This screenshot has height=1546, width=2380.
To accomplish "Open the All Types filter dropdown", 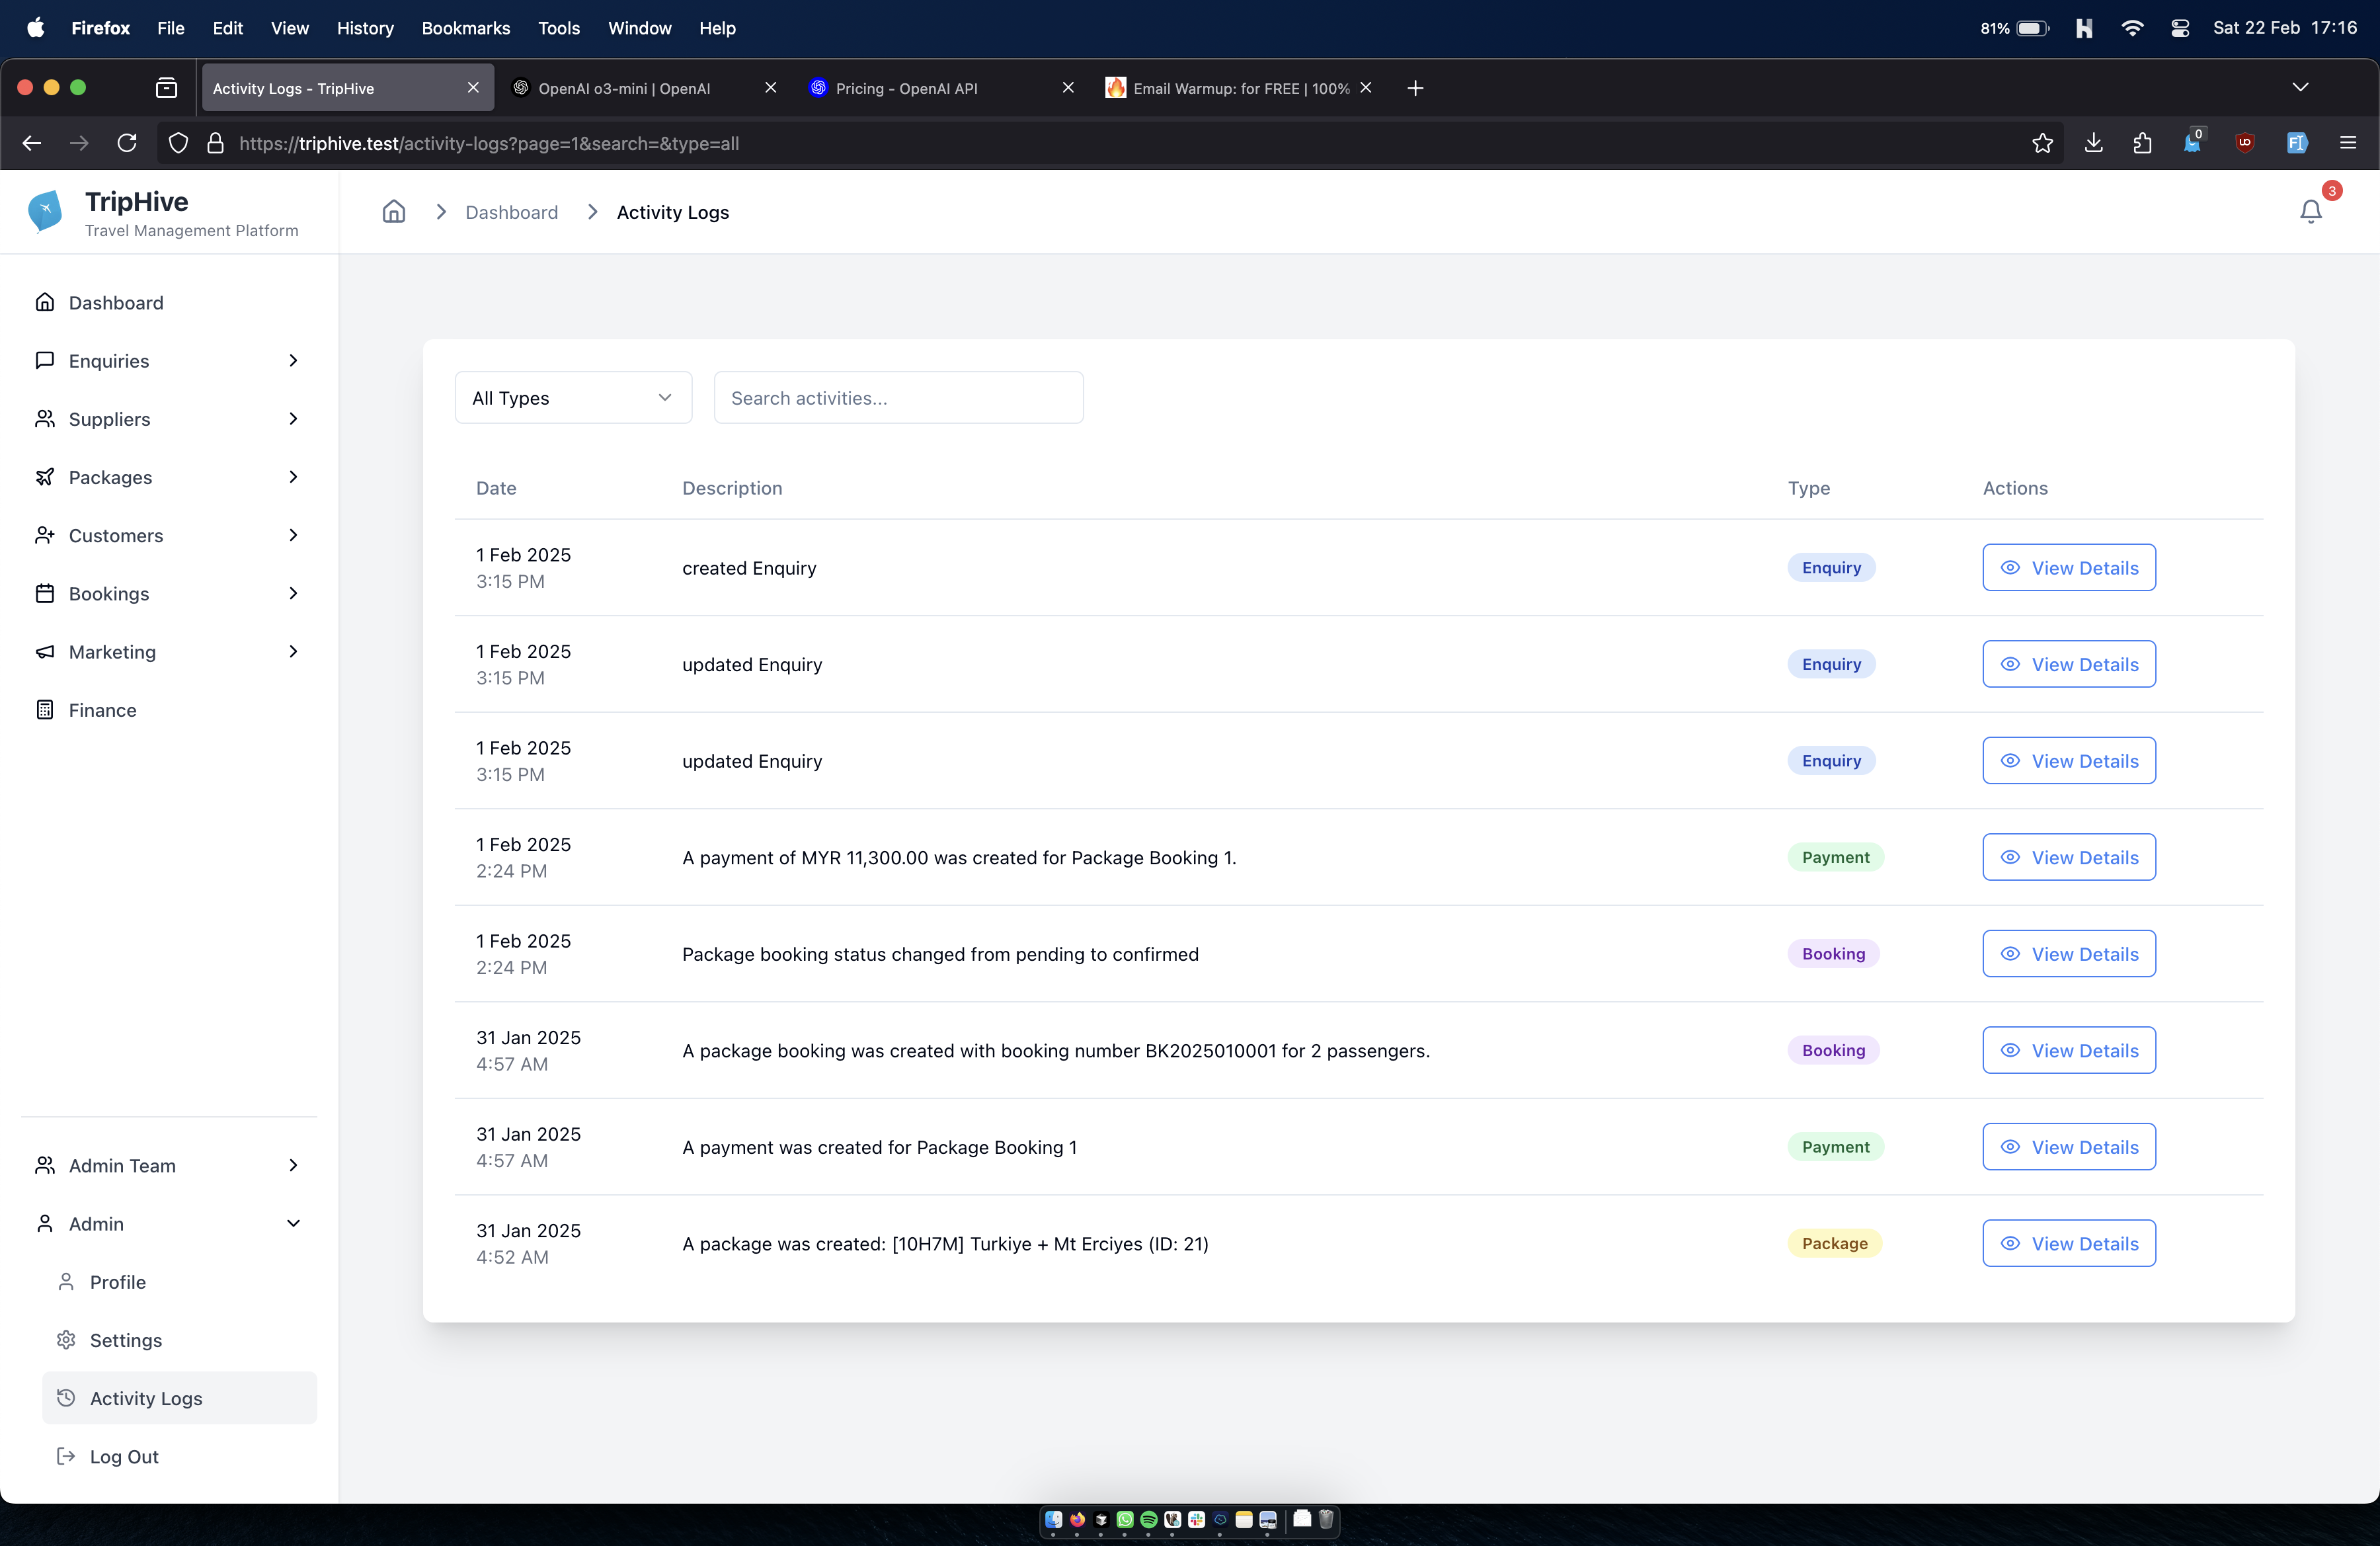I will pyautogui.click(x=573, y=397).
